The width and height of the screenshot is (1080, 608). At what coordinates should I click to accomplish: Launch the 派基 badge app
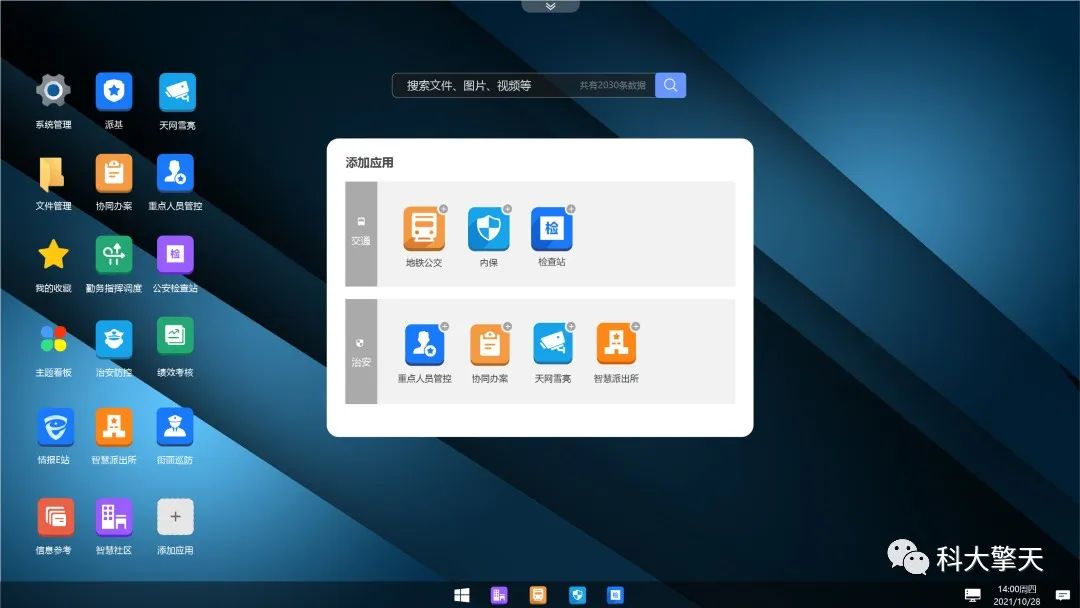pyautogui.click(x=114, y=91)
